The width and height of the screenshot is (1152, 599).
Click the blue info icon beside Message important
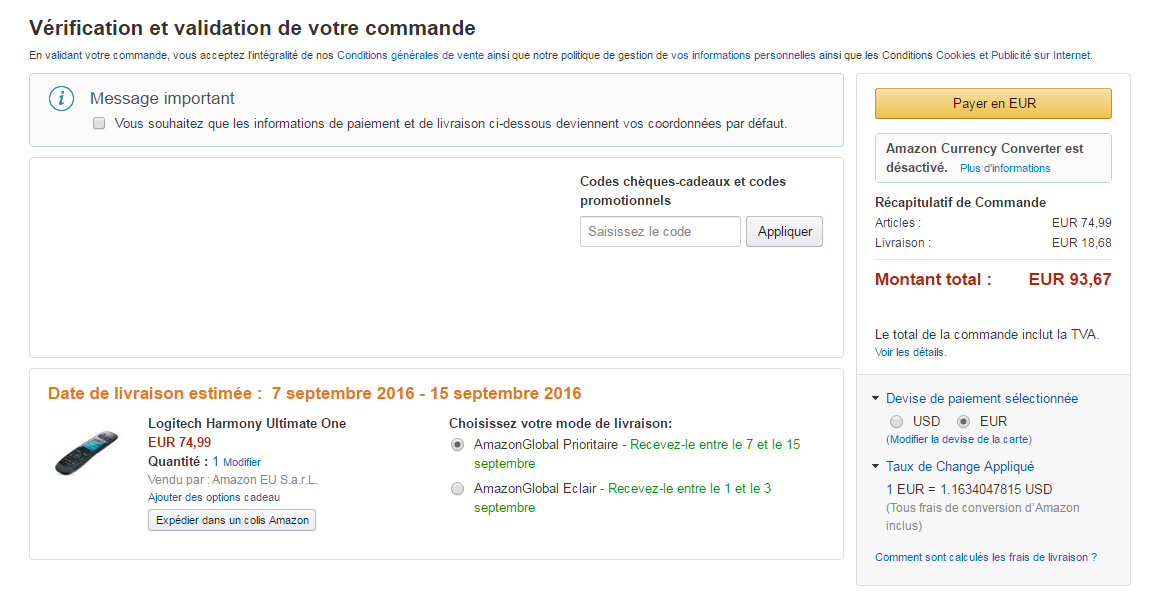[62, 98]
